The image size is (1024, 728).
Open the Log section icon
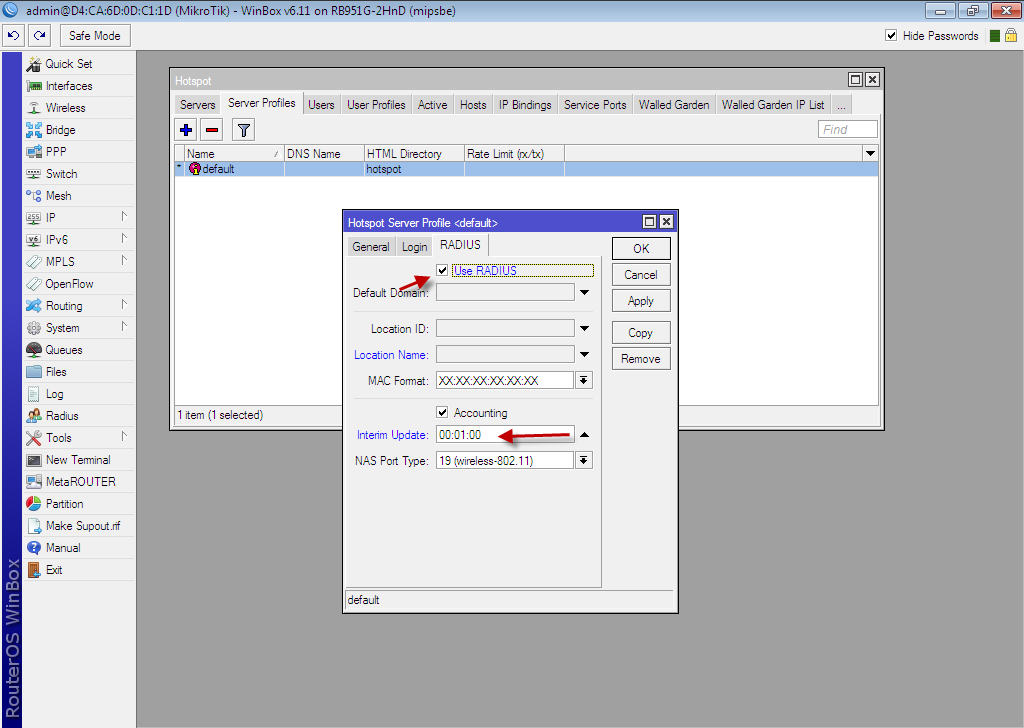[x=34, y=394]
